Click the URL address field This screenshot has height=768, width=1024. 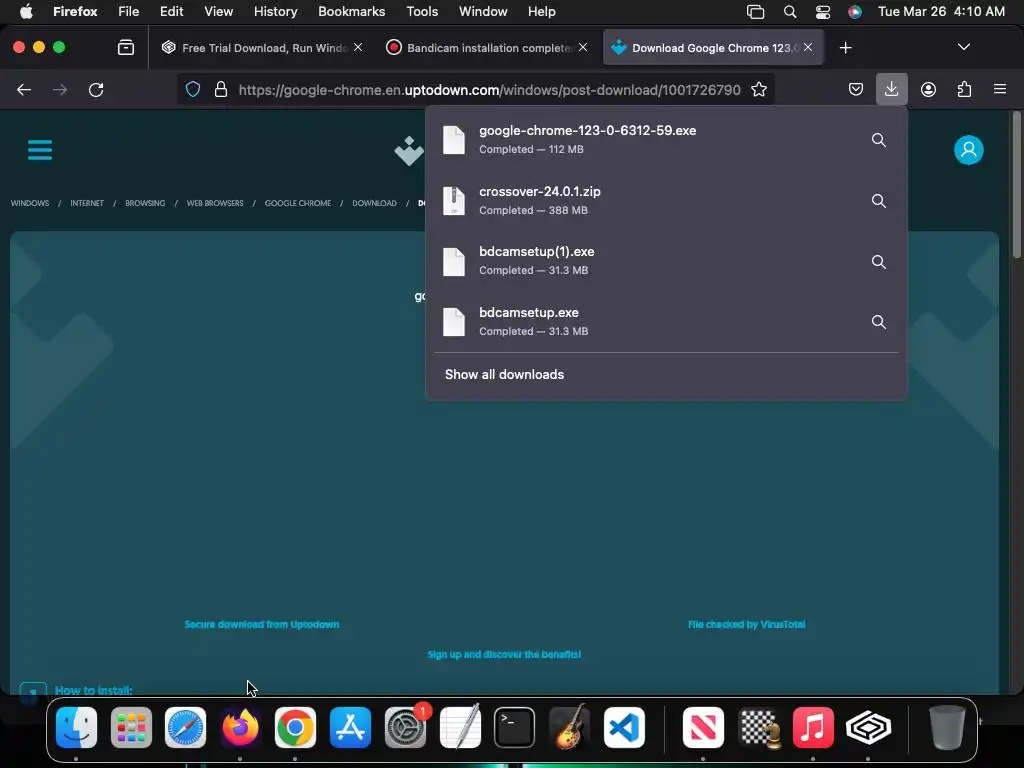[489, 89]
